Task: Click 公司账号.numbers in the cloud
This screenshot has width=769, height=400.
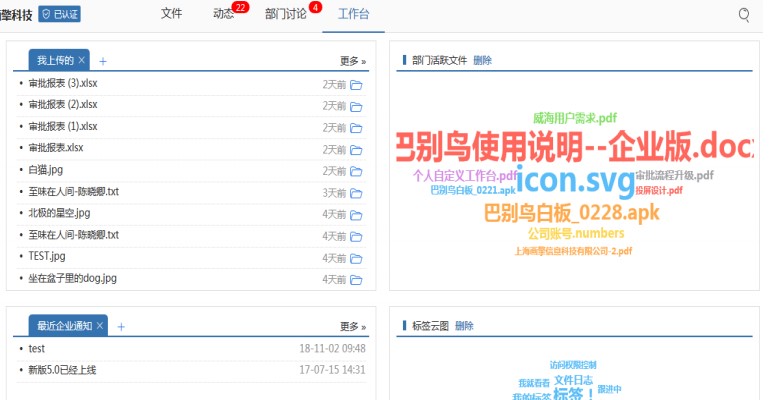Action: (576, 233)
